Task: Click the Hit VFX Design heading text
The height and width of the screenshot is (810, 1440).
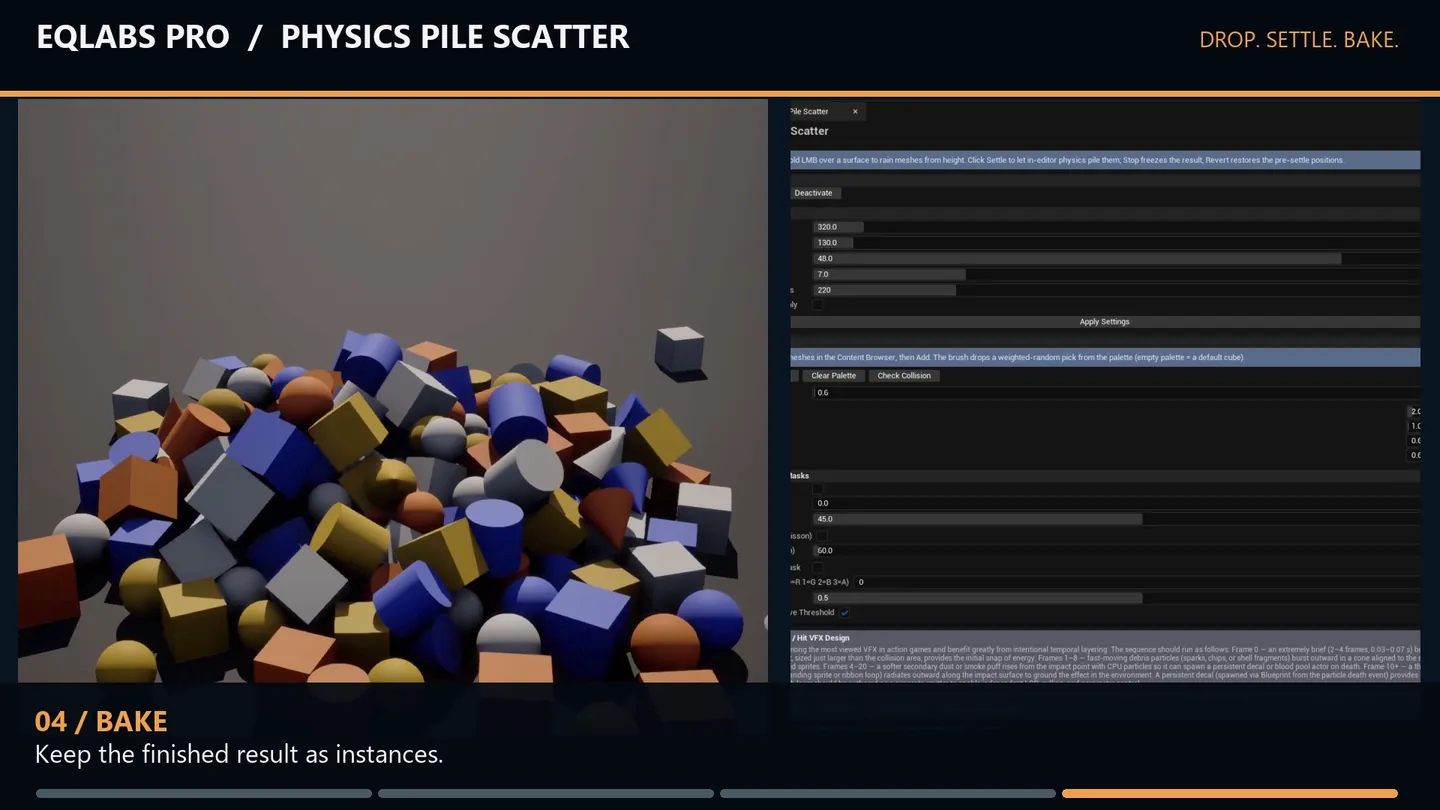Action: (821, 638)
